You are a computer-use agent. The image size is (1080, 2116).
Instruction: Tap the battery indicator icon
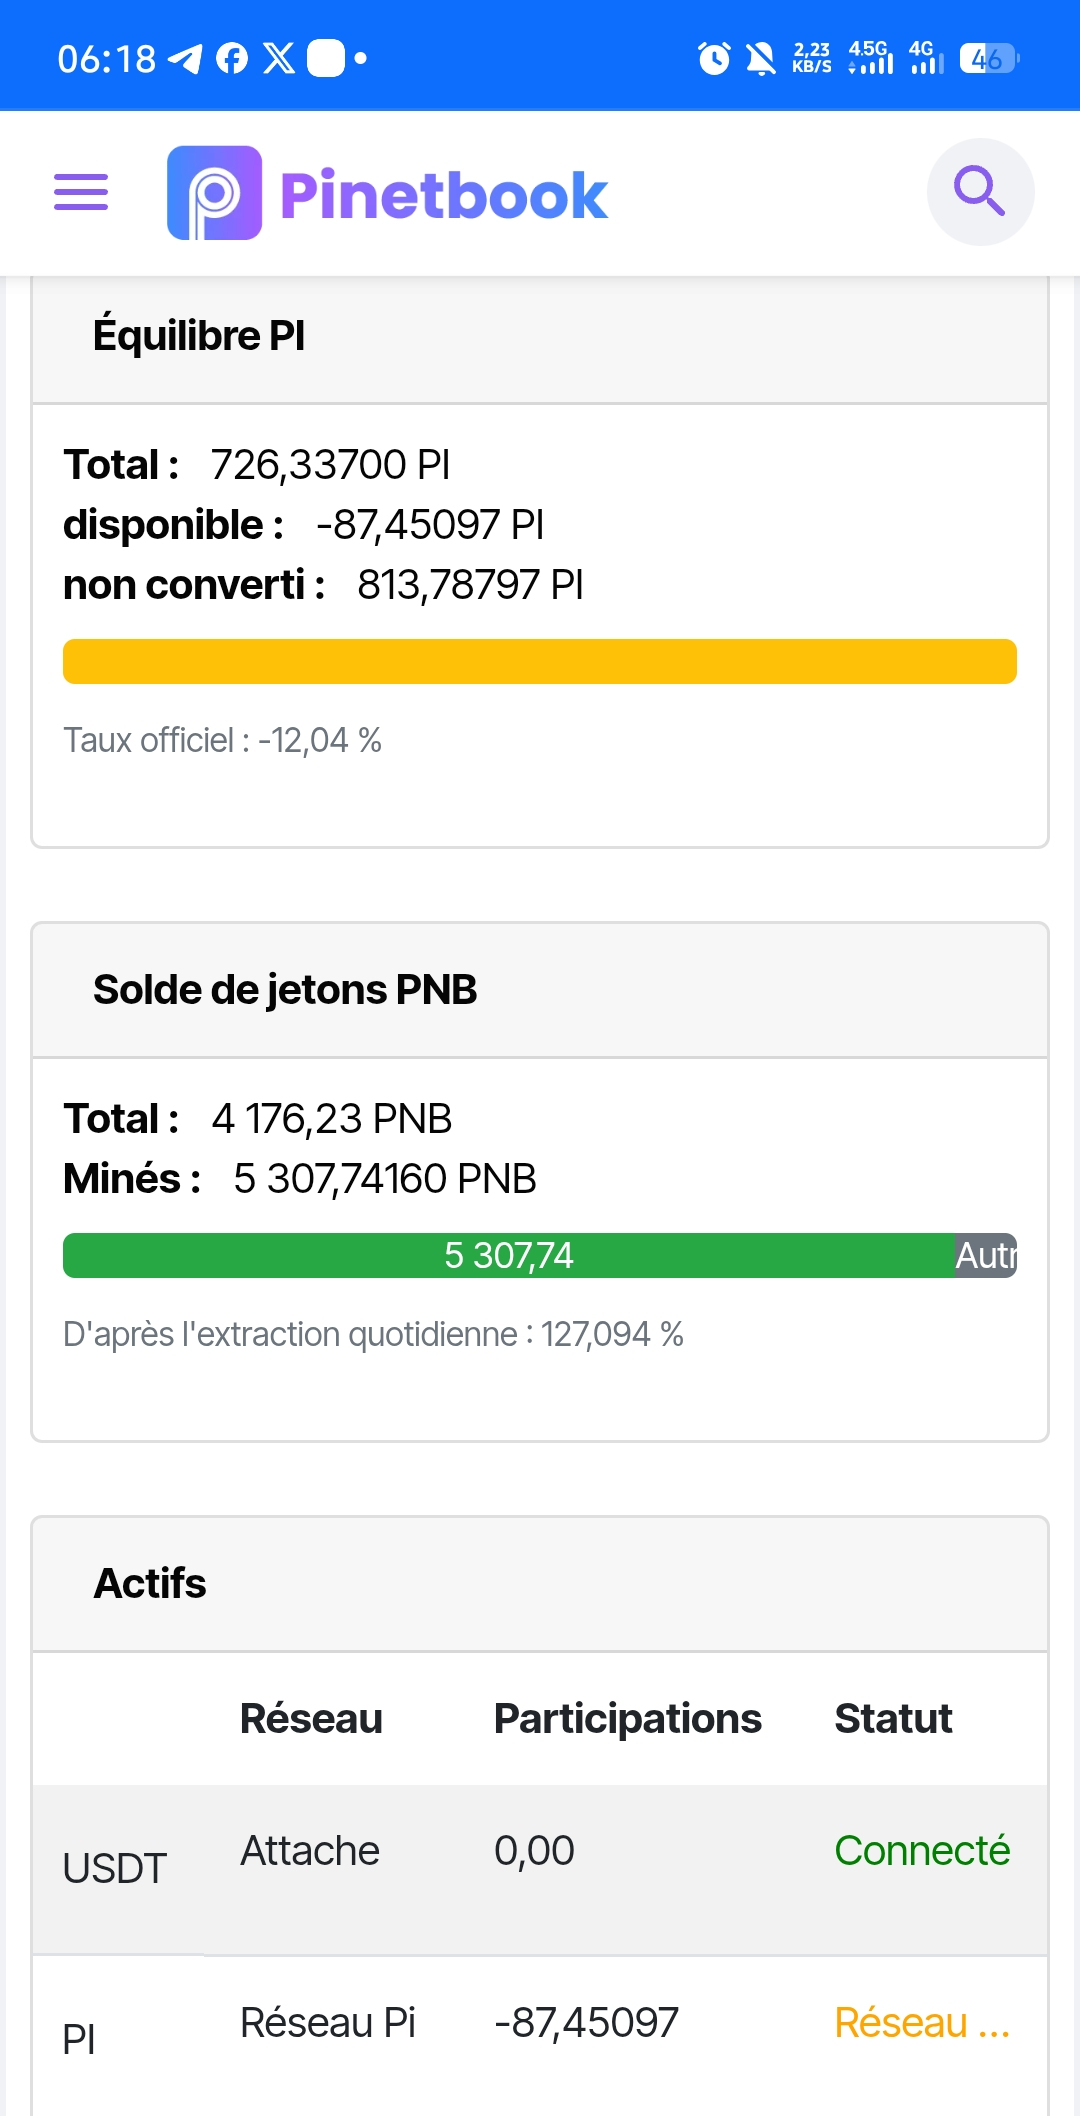989,59
